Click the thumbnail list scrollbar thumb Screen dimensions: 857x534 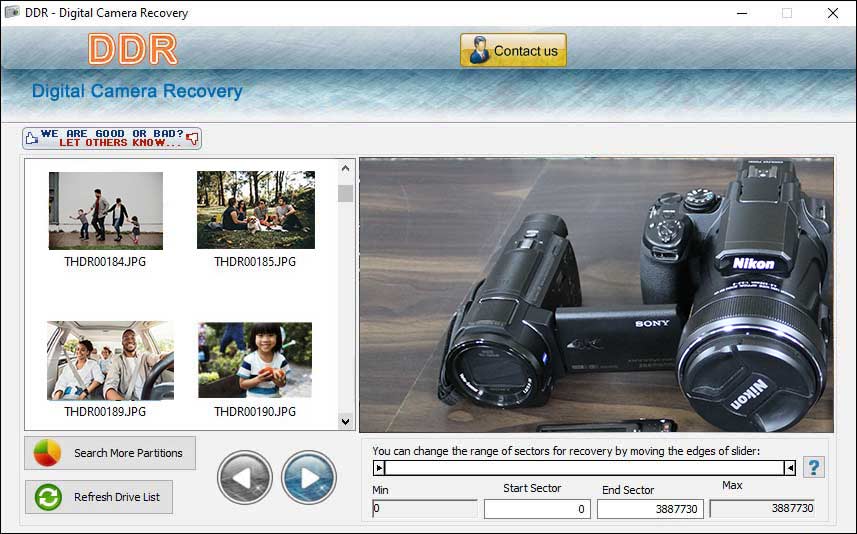tap(345, 193)
